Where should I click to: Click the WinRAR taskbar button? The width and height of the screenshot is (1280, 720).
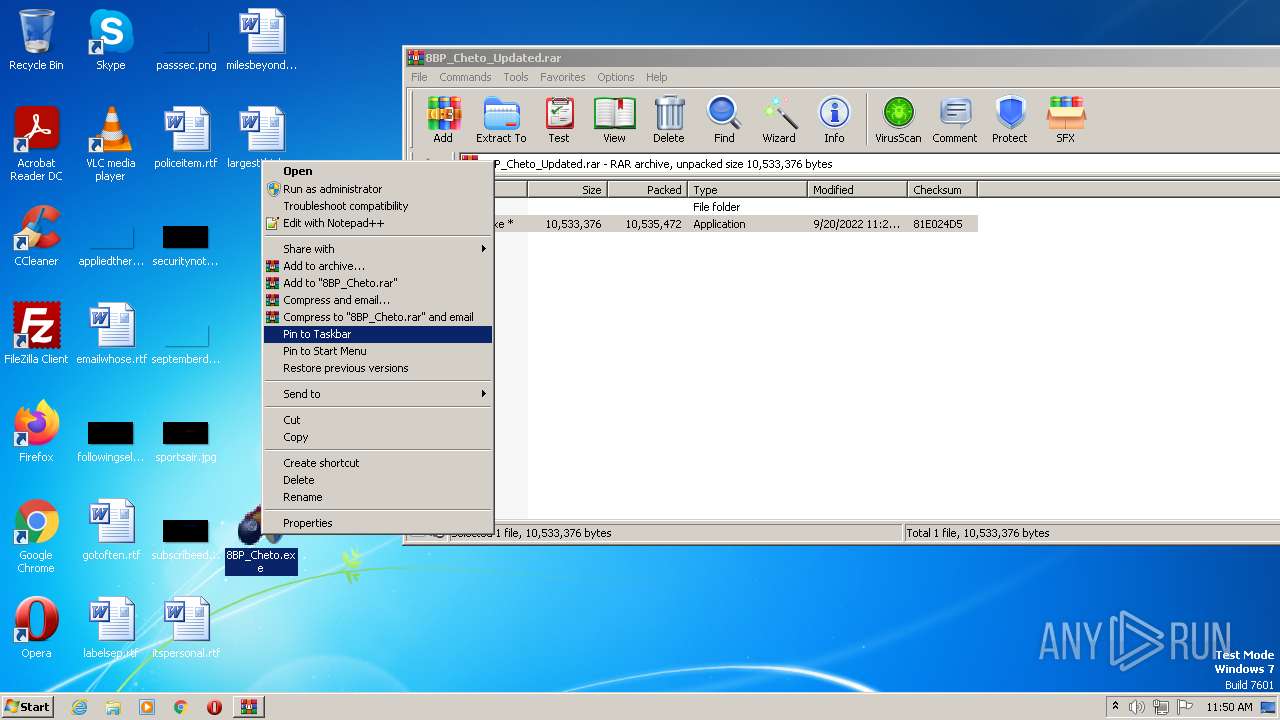(248, 707)
